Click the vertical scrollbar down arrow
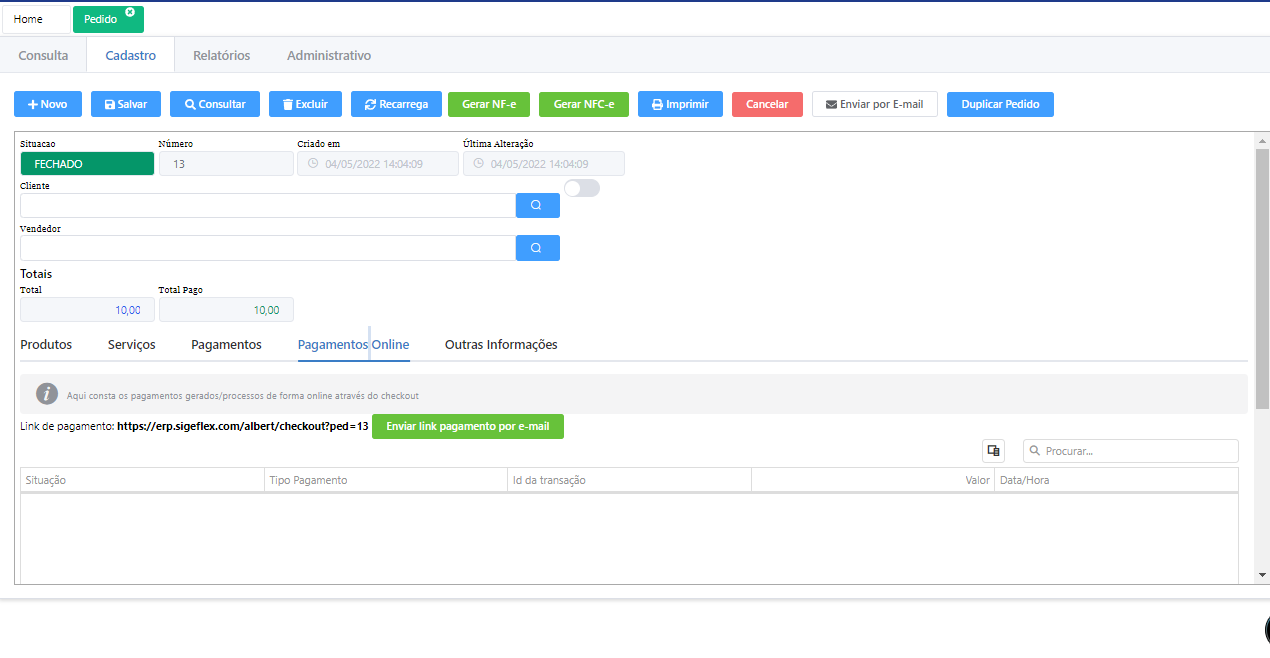The height and width of the screenshot is (658, 1270). coord(1261,575)
